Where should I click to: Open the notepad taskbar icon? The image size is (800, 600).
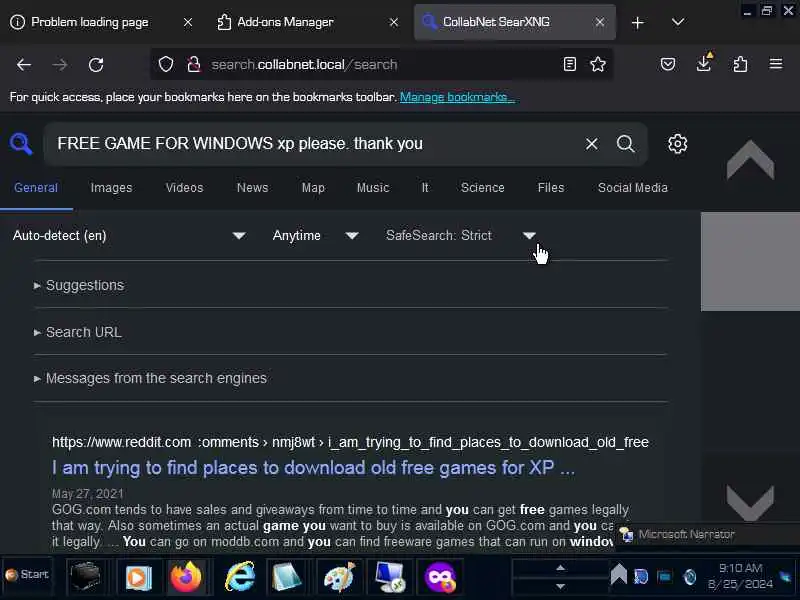pyautogui.click(x=287, y=577)
